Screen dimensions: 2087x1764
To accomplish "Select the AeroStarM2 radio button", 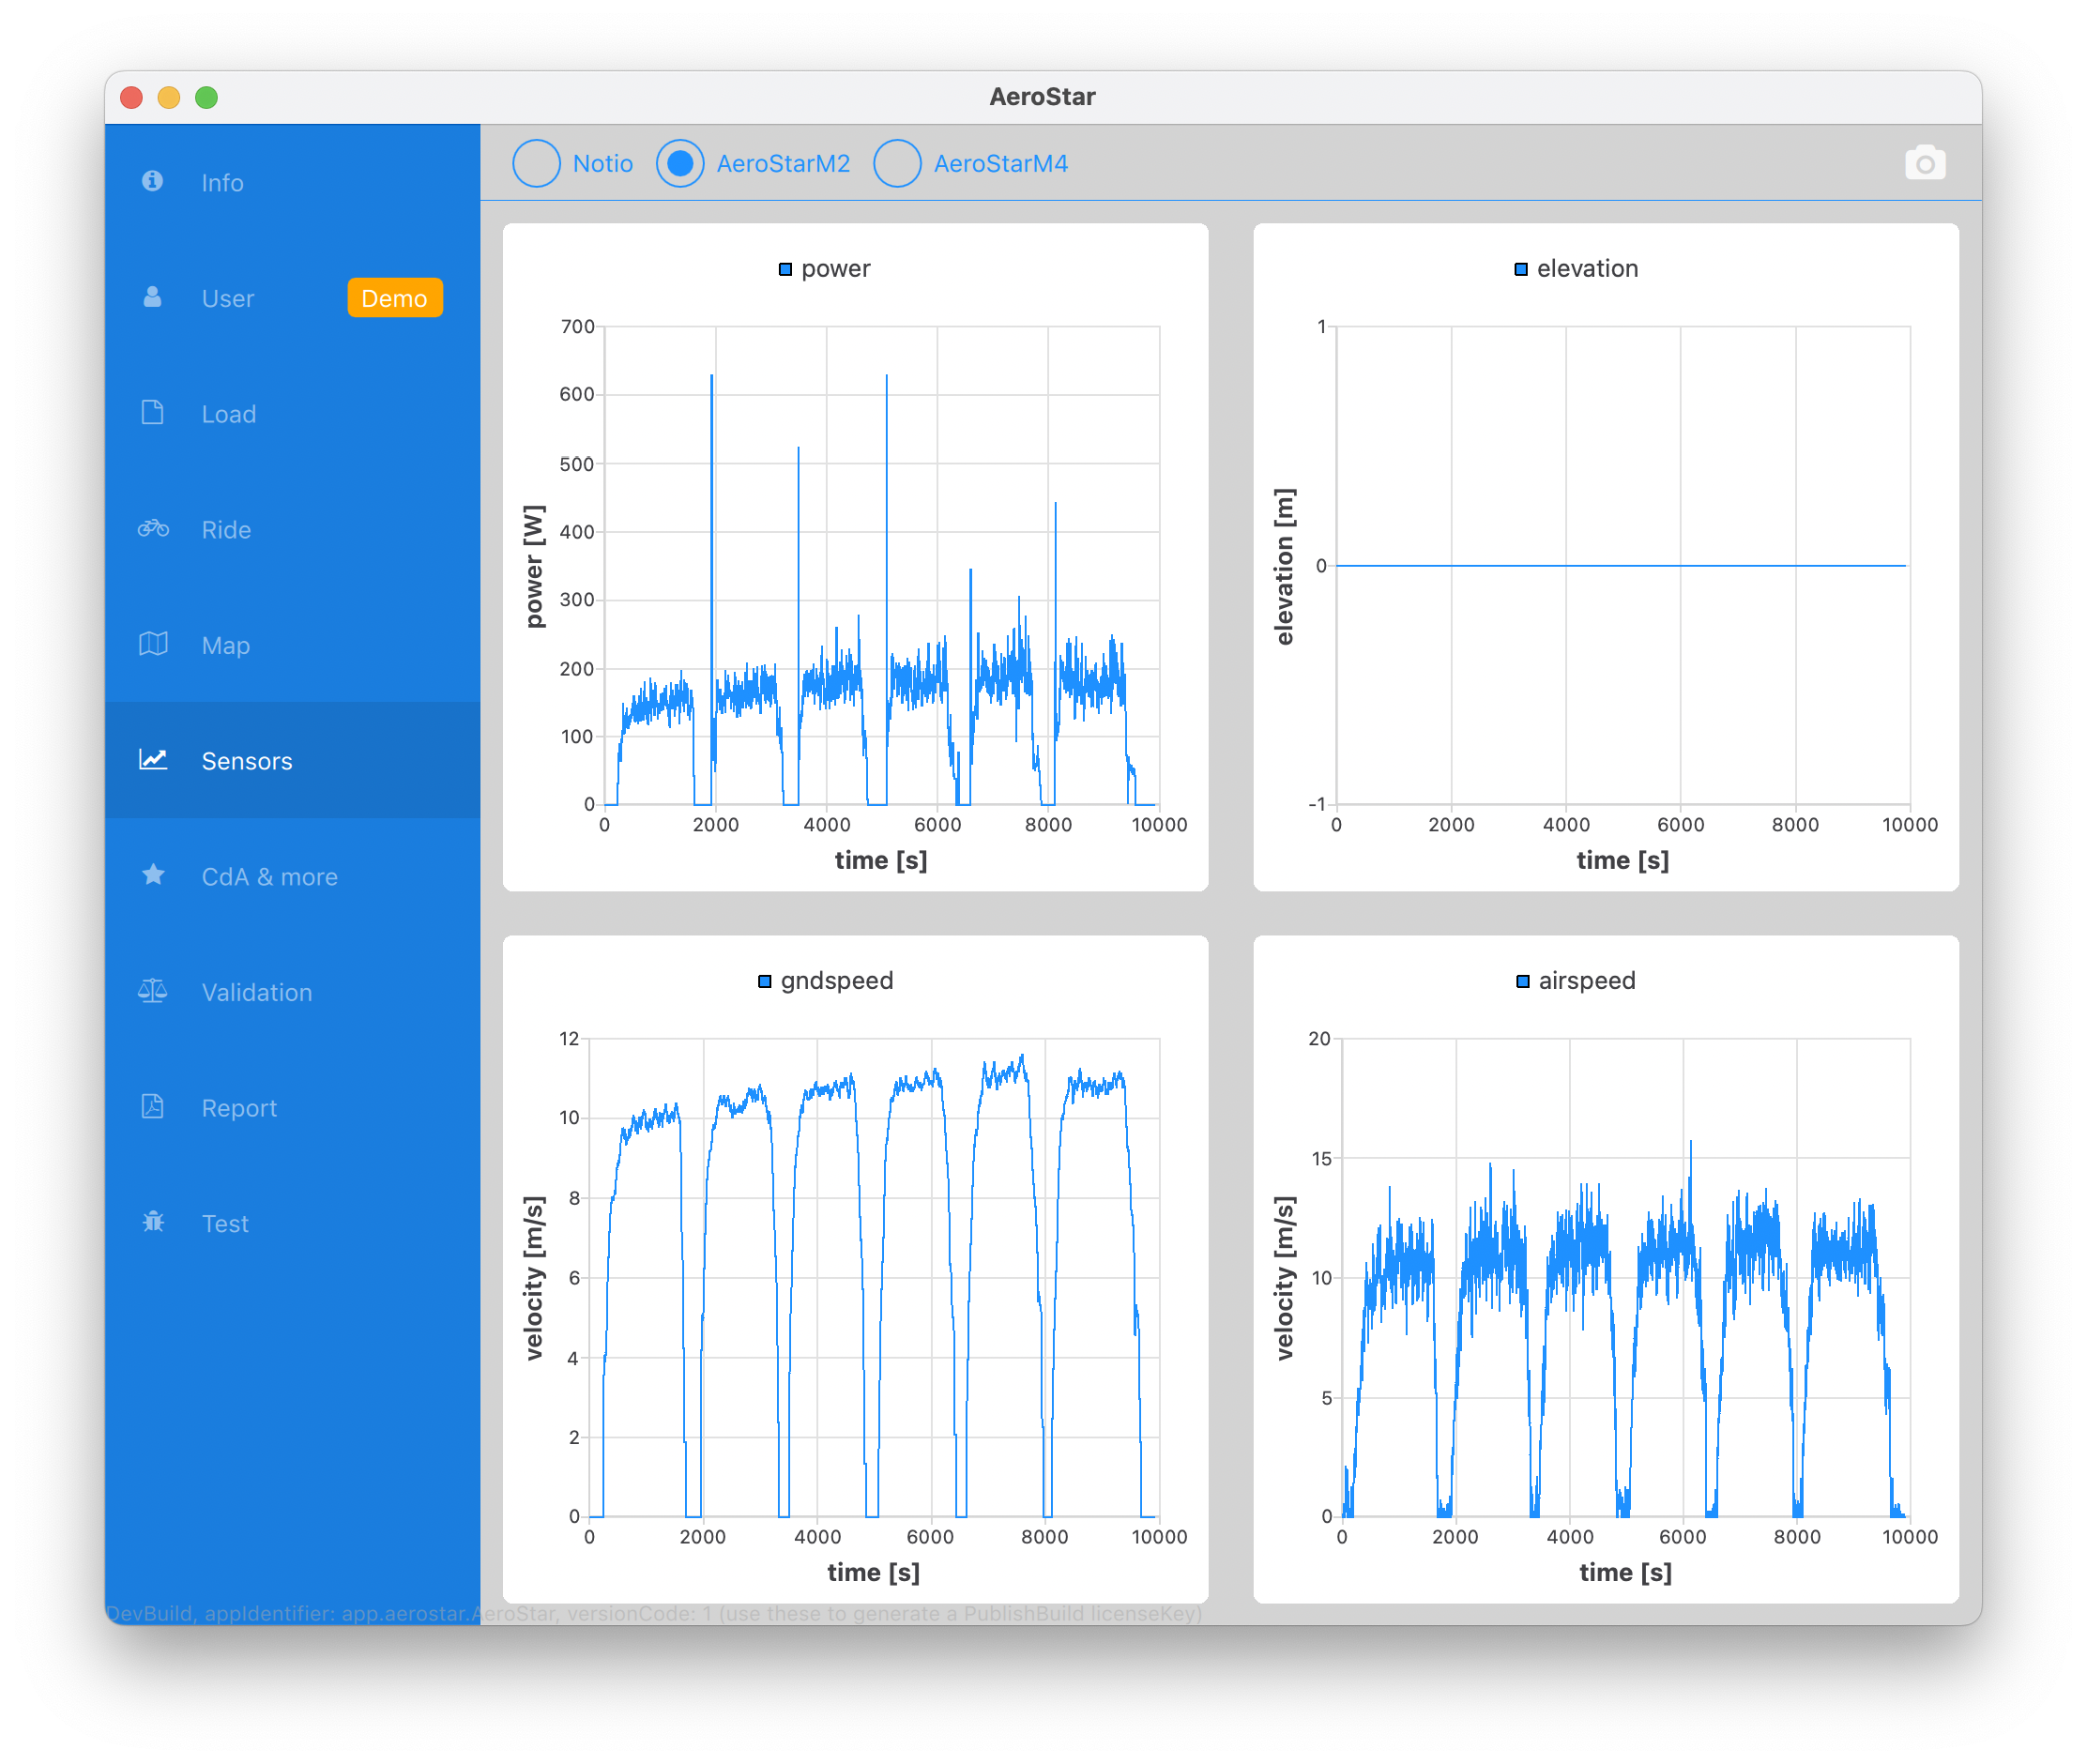I will pyautogui.click(x=680, y=163).
